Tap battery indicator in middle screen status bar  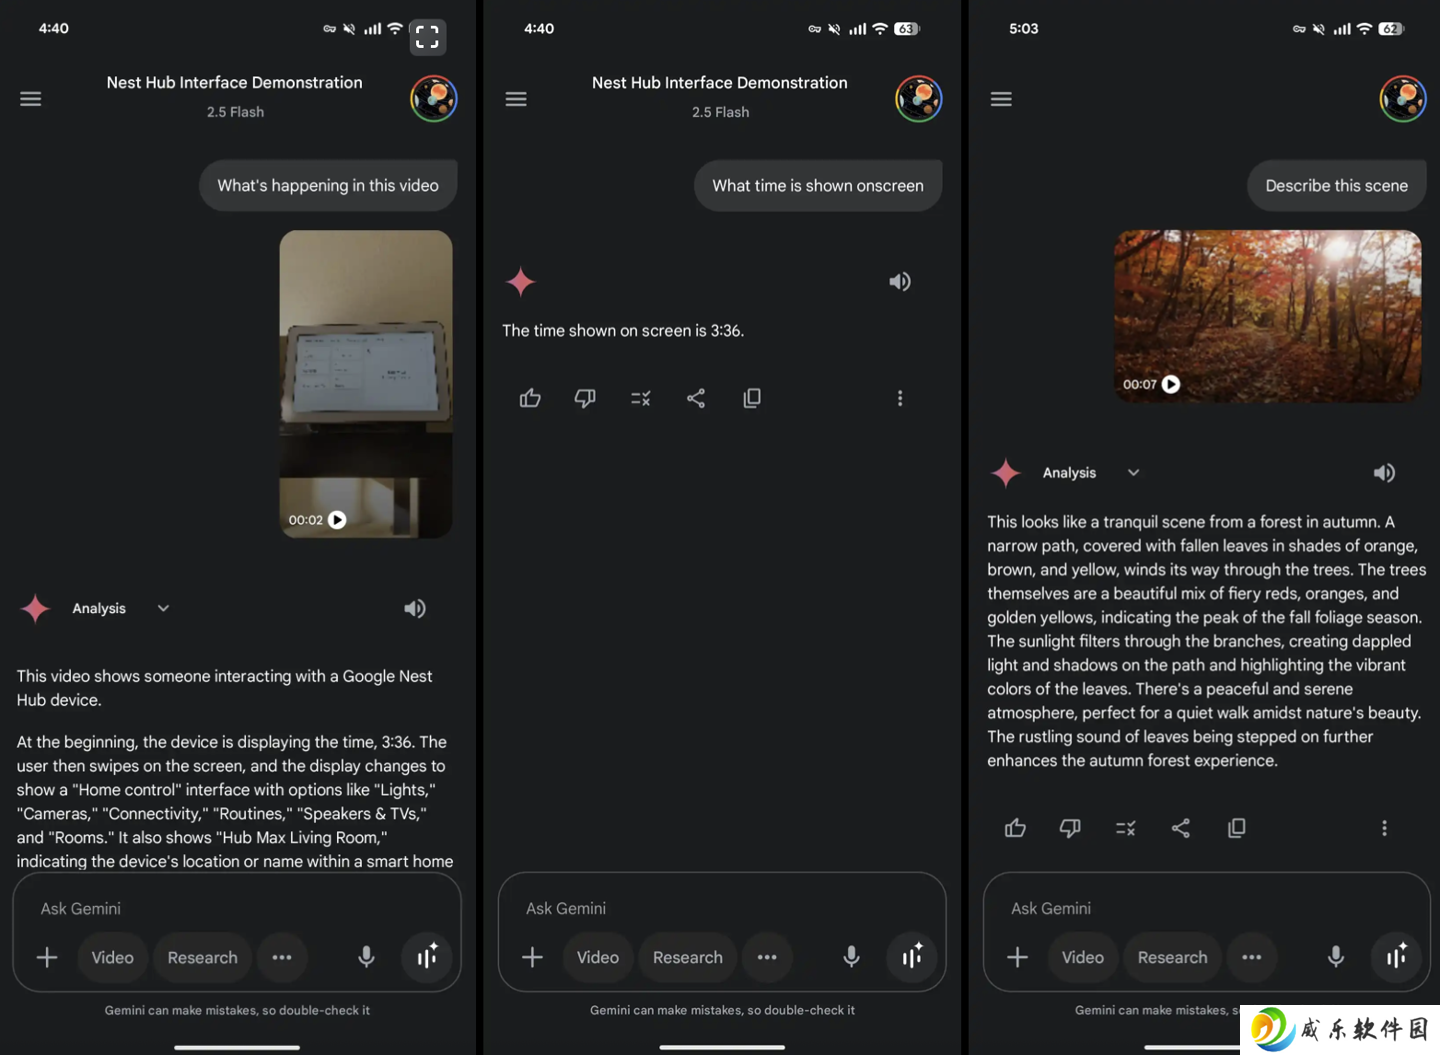point(906,29)
